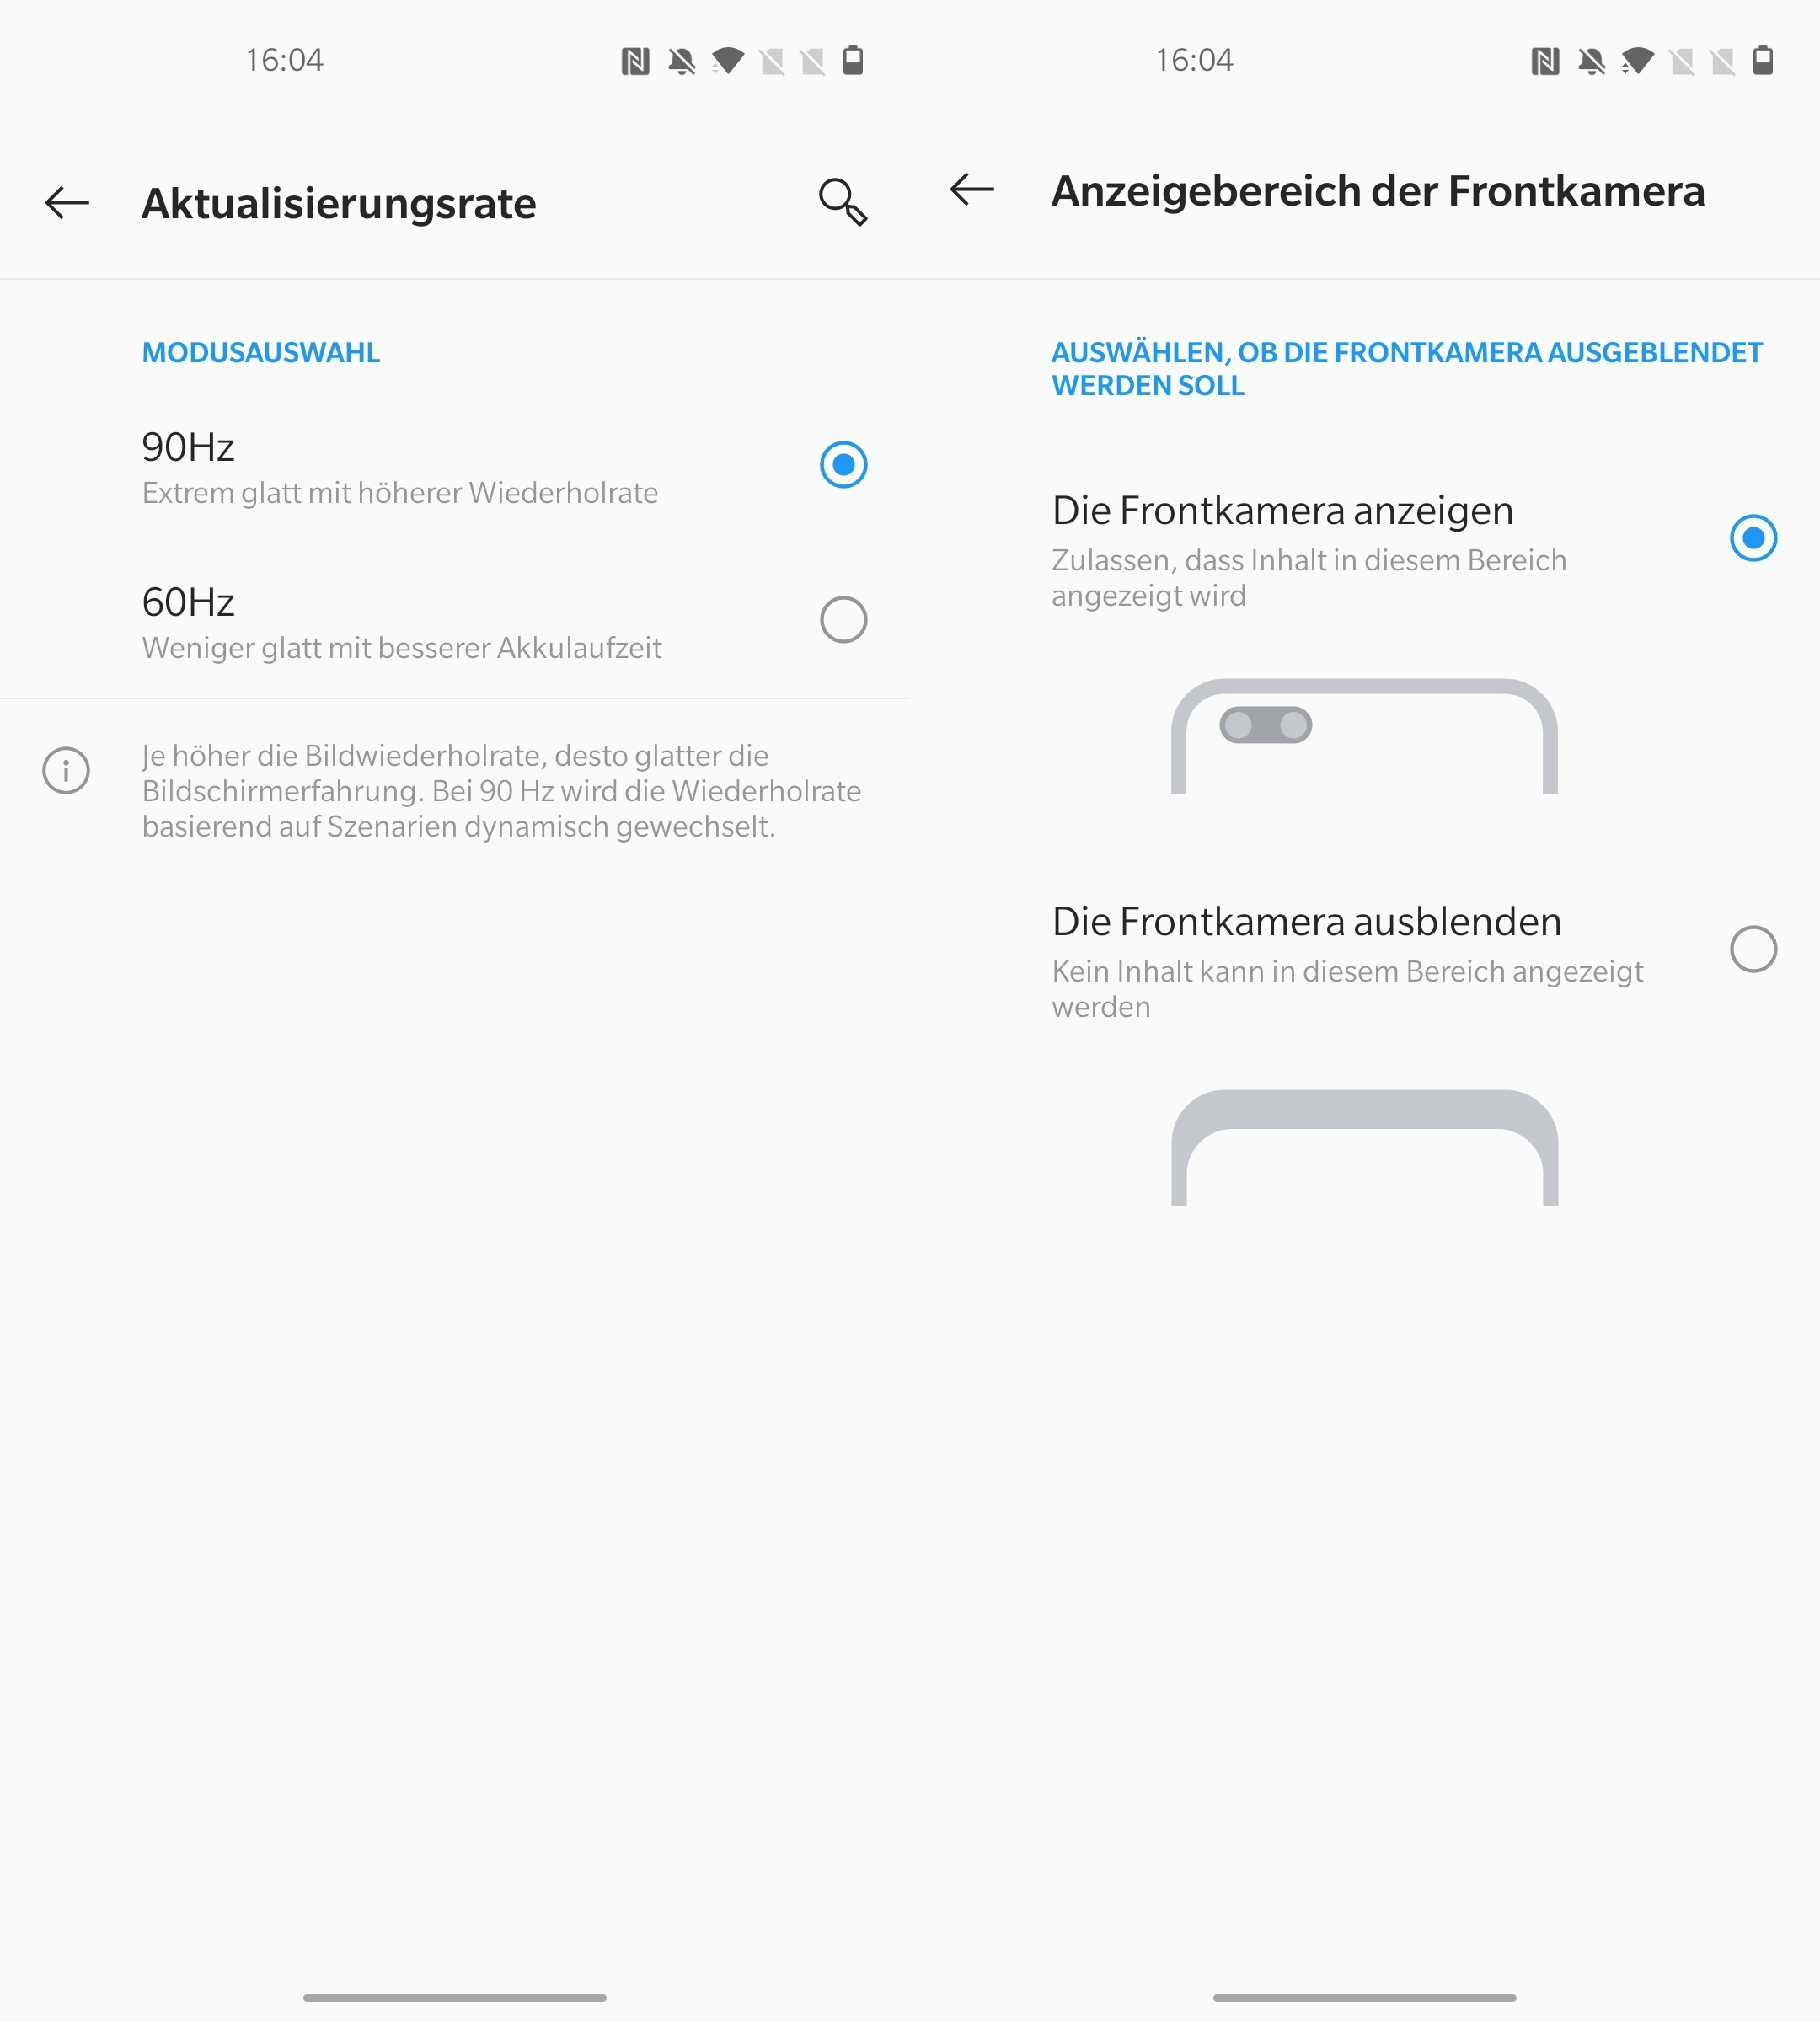Screen dimensions: 1820x2022
Task: Choose the Die Frontkamera ausblenden option text
Action: pyautogui.click(x=1306, y=921)
